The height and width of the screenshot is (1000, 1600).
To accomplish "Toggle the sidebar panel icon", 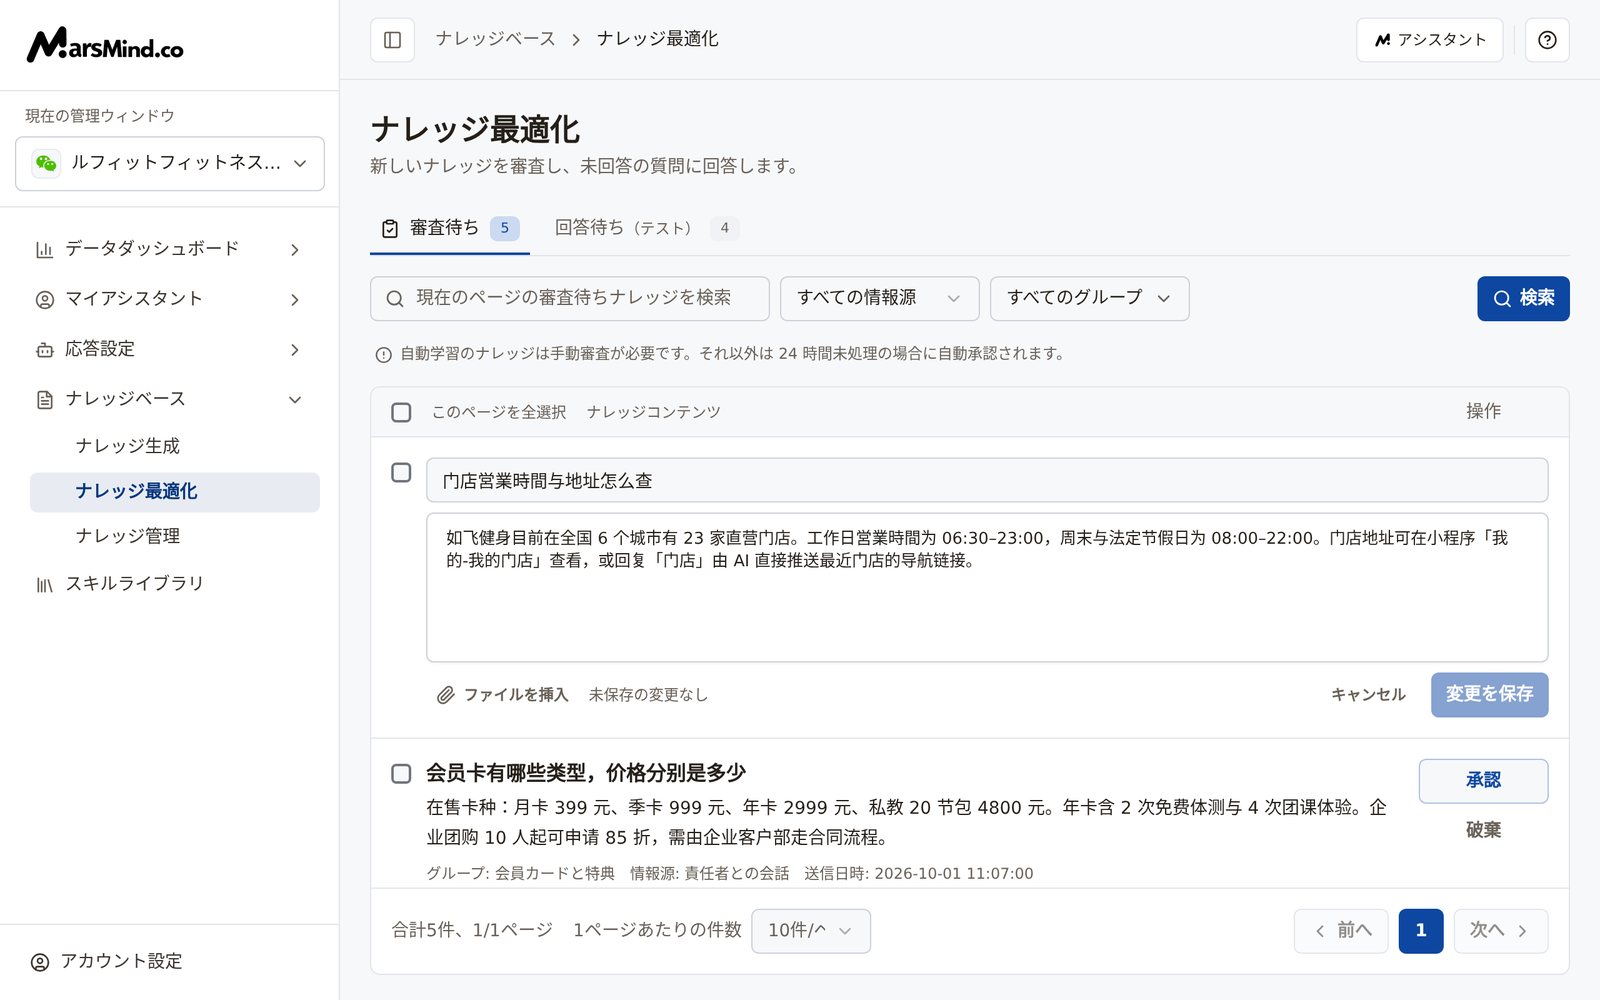I will 392,40.
